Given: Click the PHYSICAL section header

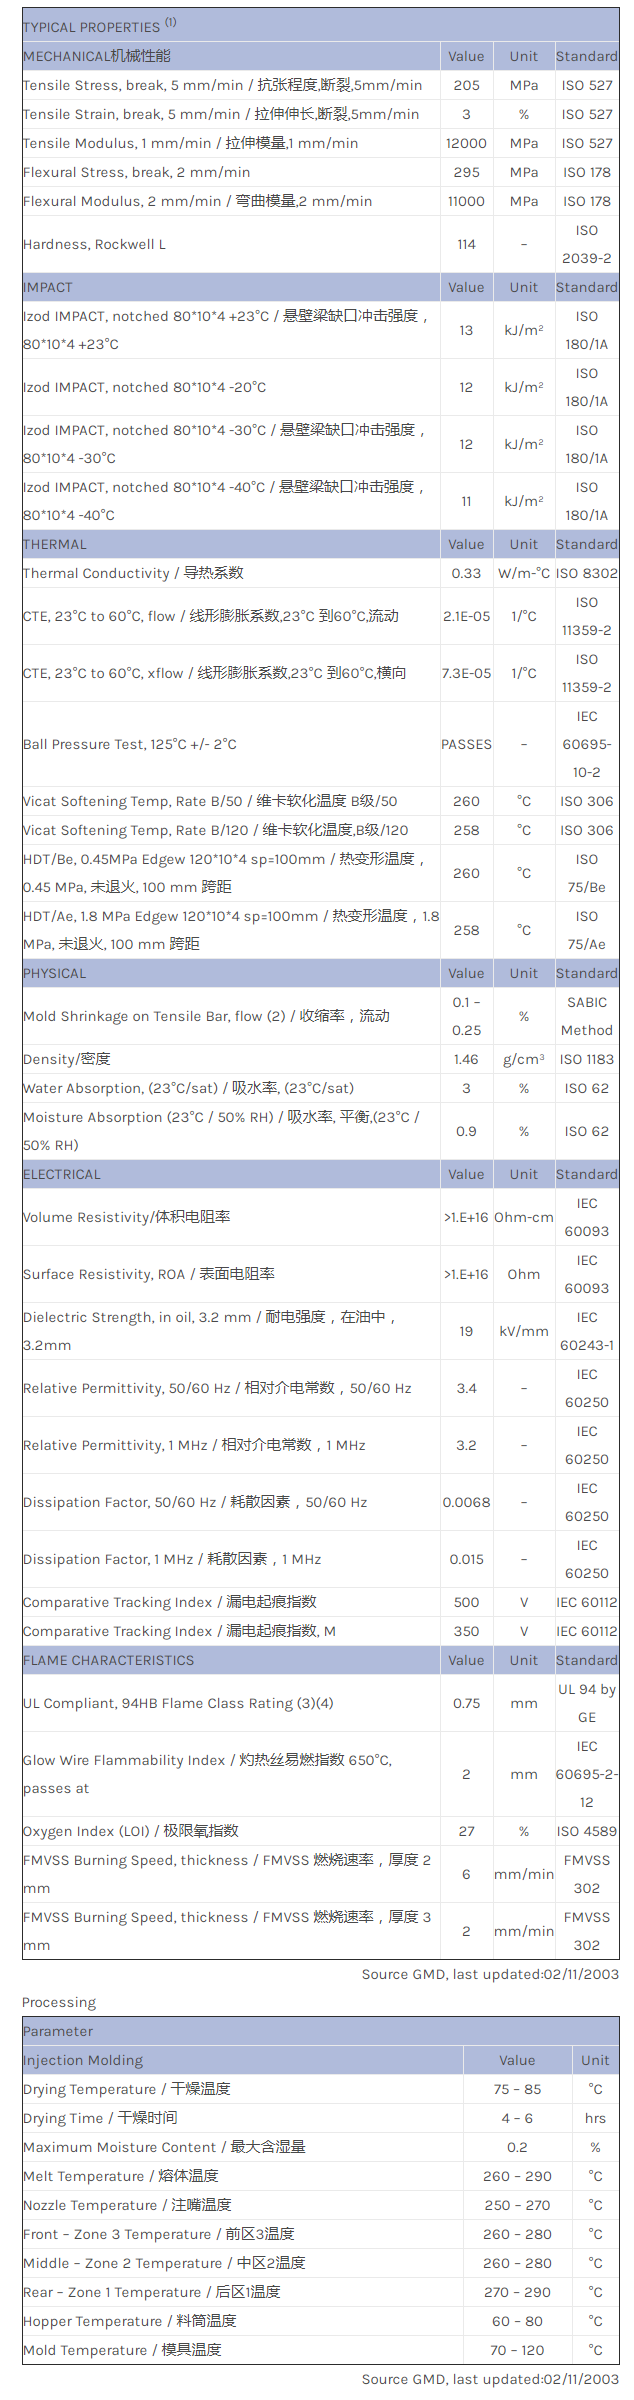Looking at the screenshot, I should (55, 974).
